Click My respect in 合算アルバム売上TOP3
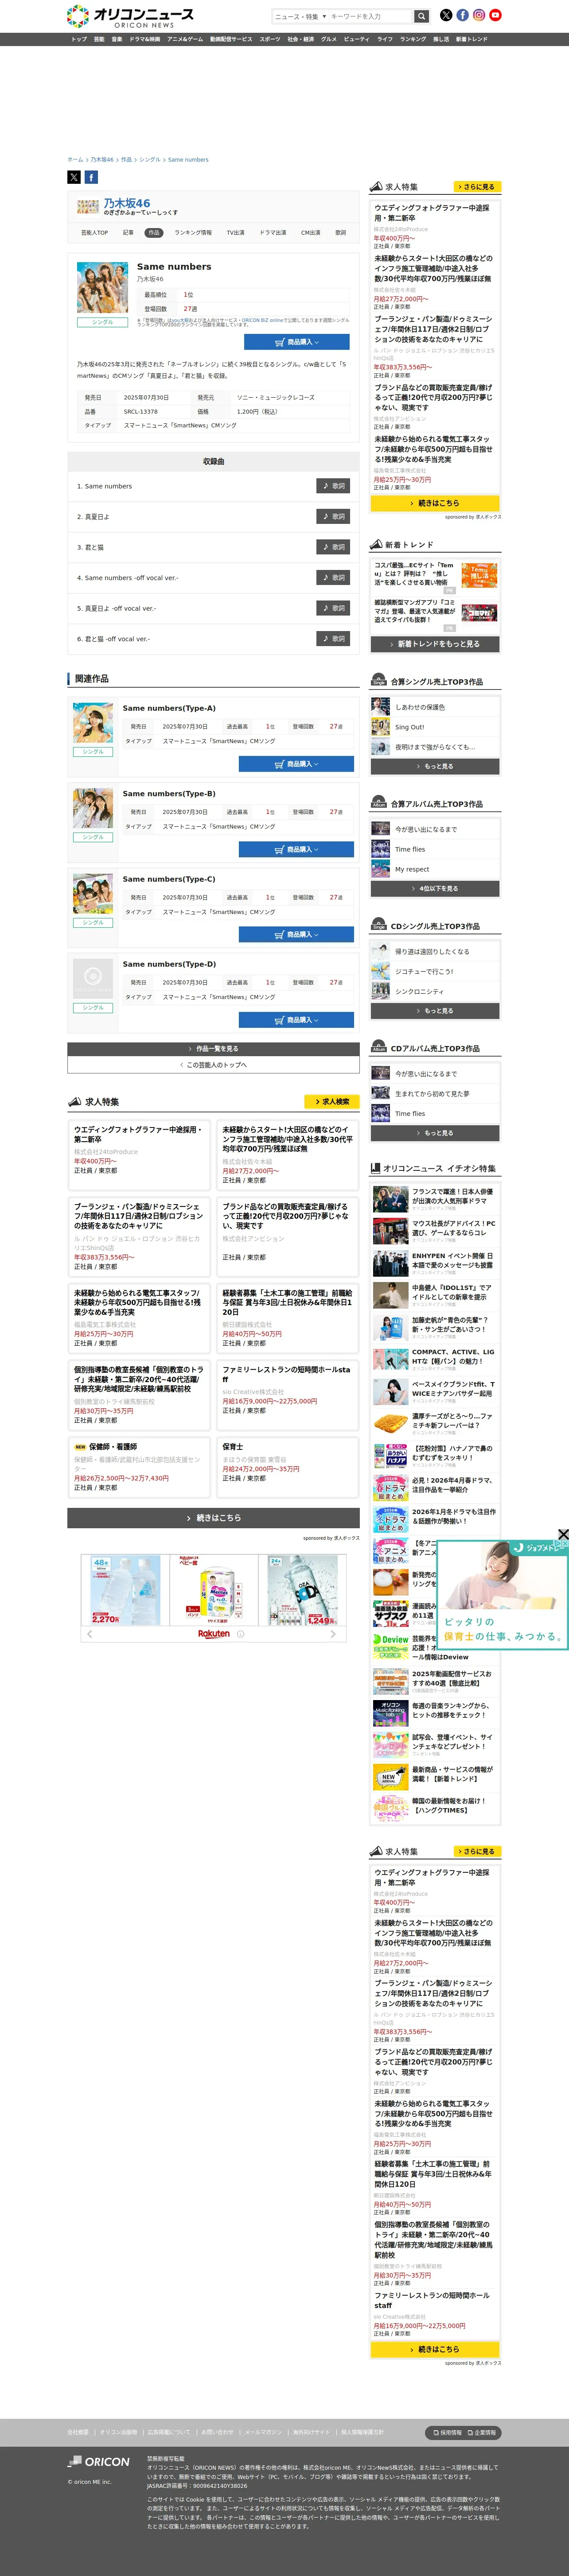Image resolution: width=569 pixels, height=2576 pixels. coord(412,869)
